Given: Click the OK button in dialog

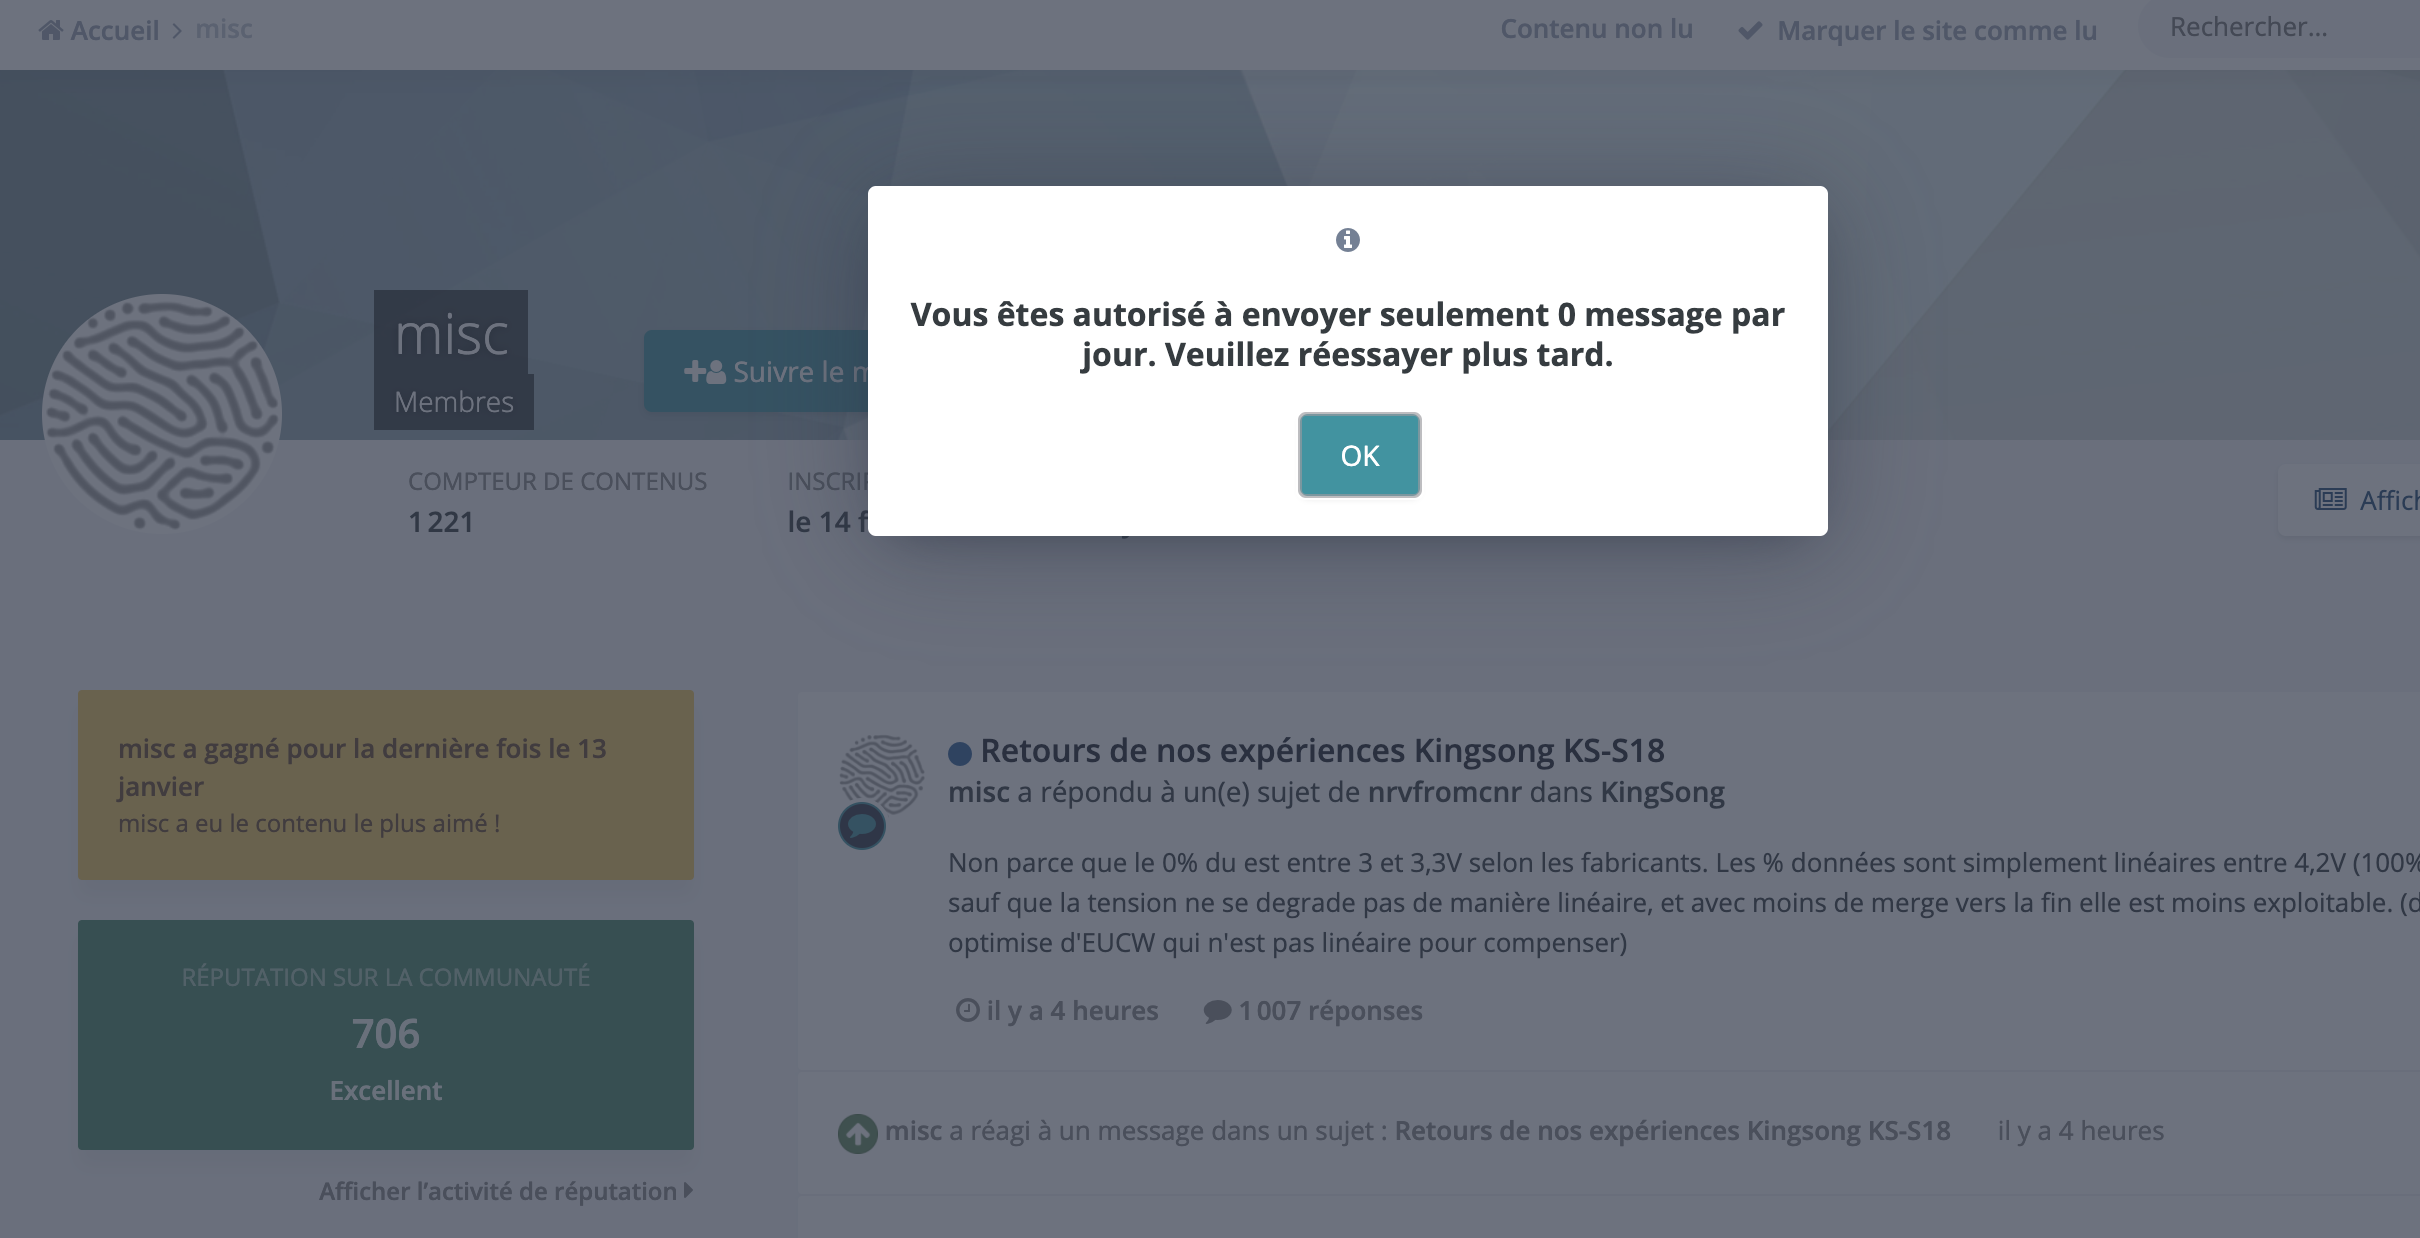Looking at the screenshot, I should pyautogui.click(x=1359, y=455).
